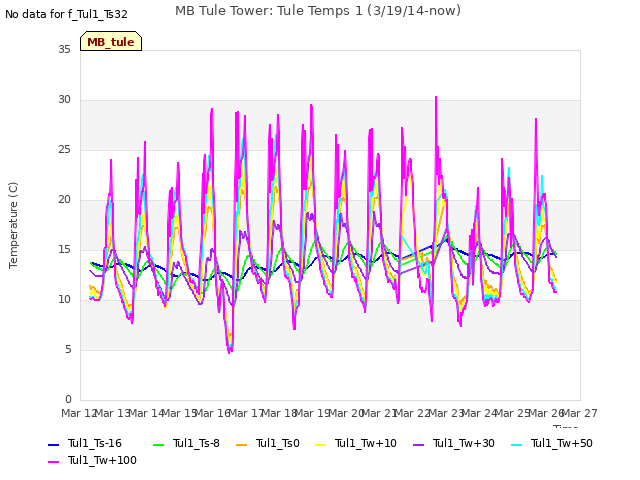640x480 pixels.
Task: Select the Tul1_Tw+30 legend entry
Action: coord(454,443)
